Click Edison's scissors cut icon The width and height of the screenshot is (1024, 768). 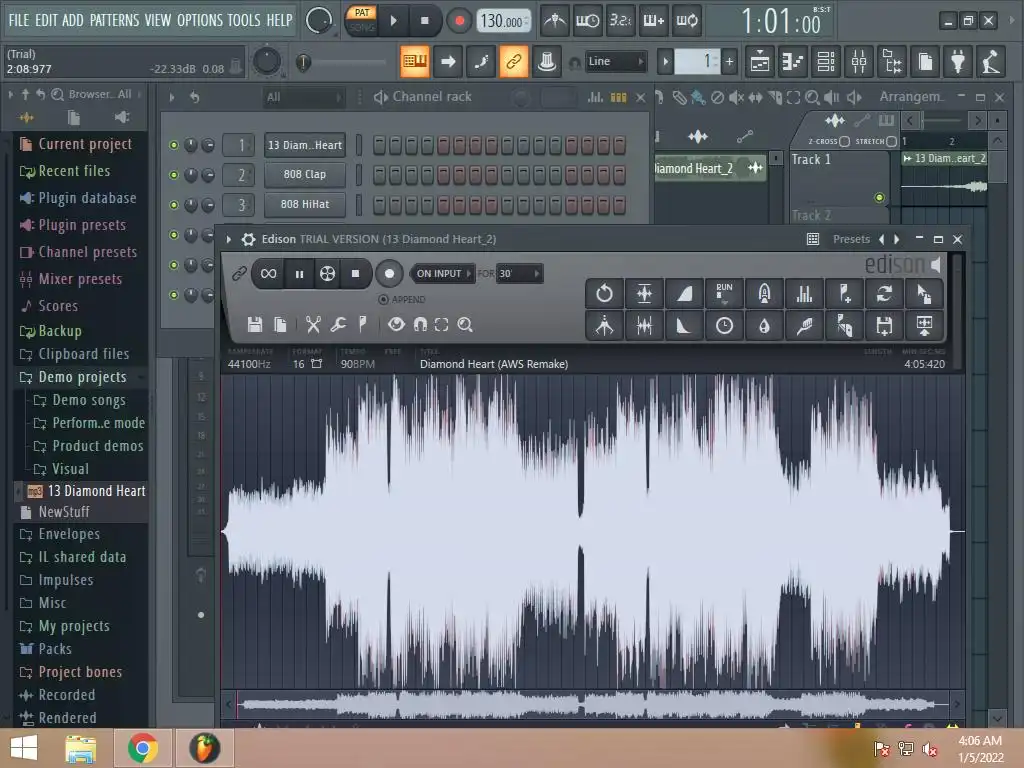[x=313, y=325]
